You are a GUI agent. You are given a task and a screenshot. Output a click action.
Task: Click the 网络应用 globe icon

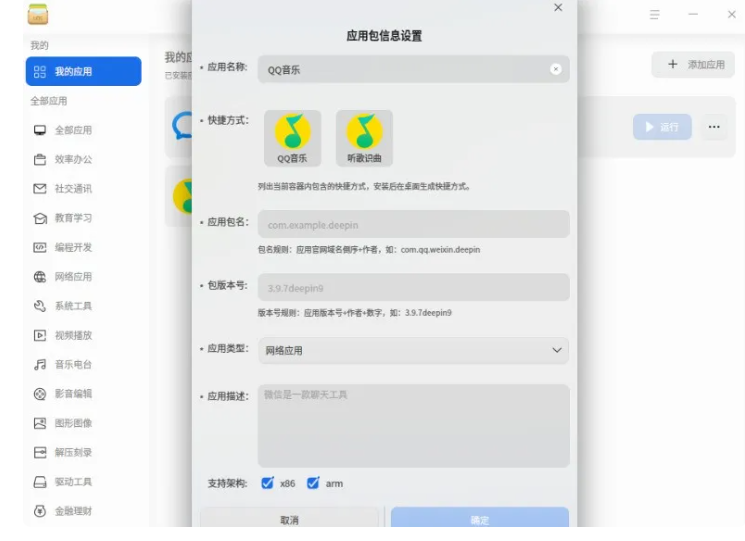[x=40, y=276]
